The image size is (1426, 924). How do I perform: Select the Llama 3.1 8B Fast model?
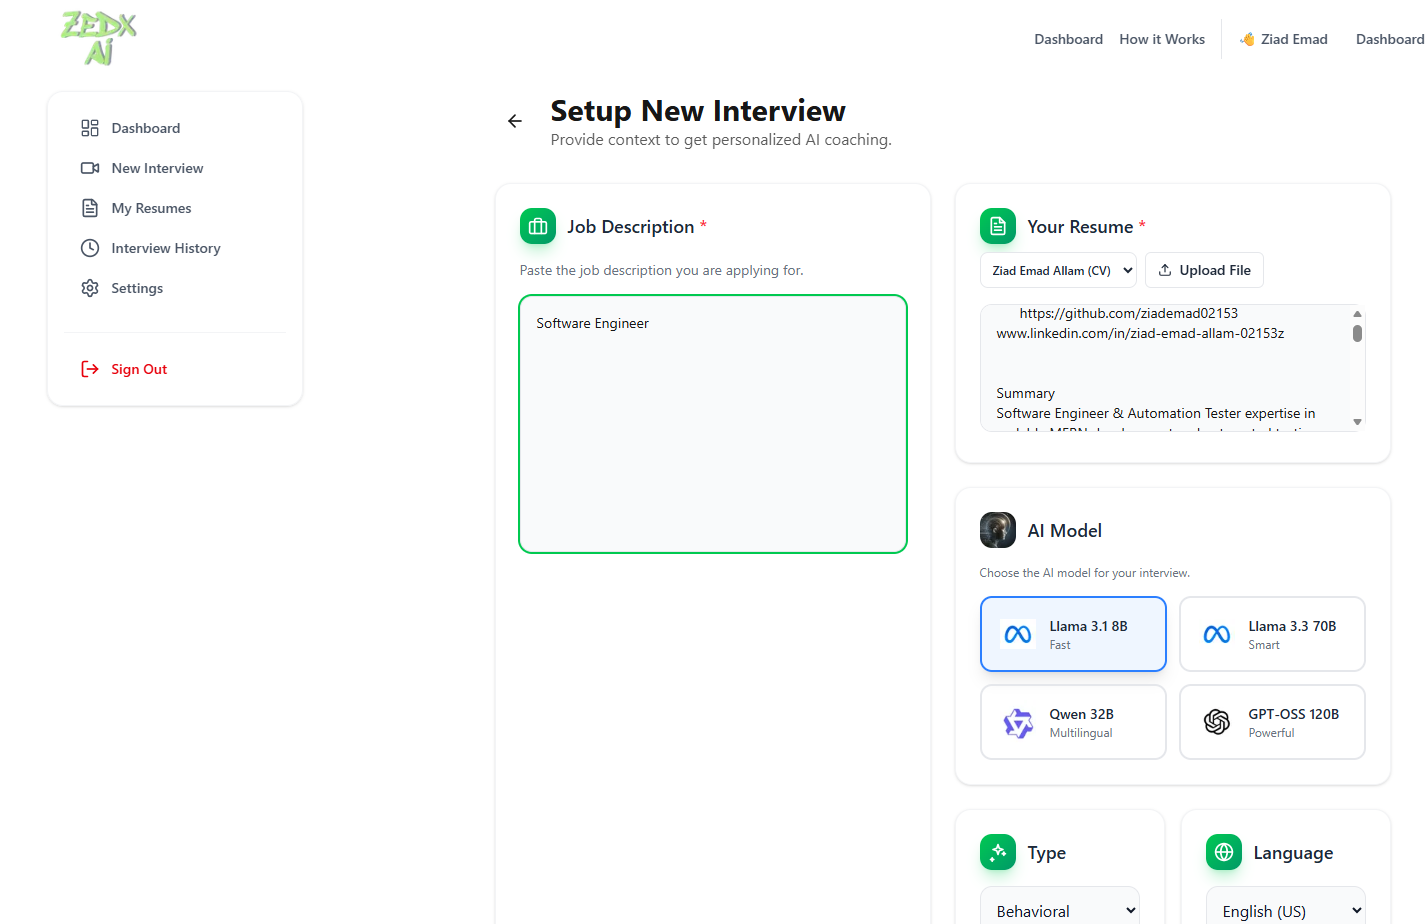pyautogui.click(x=1073, y=633)
